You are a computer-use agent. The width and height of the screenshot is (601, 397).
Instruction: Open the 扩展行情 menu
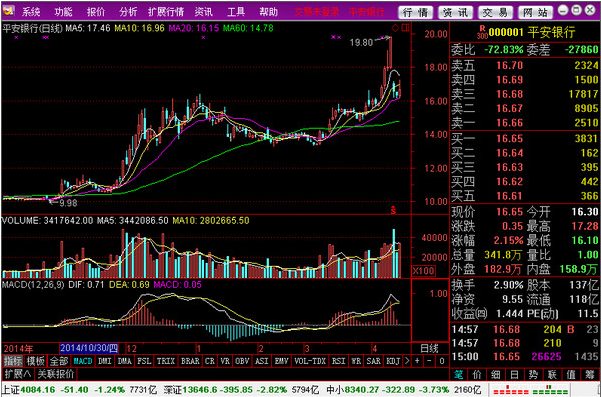(x=166, y=12)
